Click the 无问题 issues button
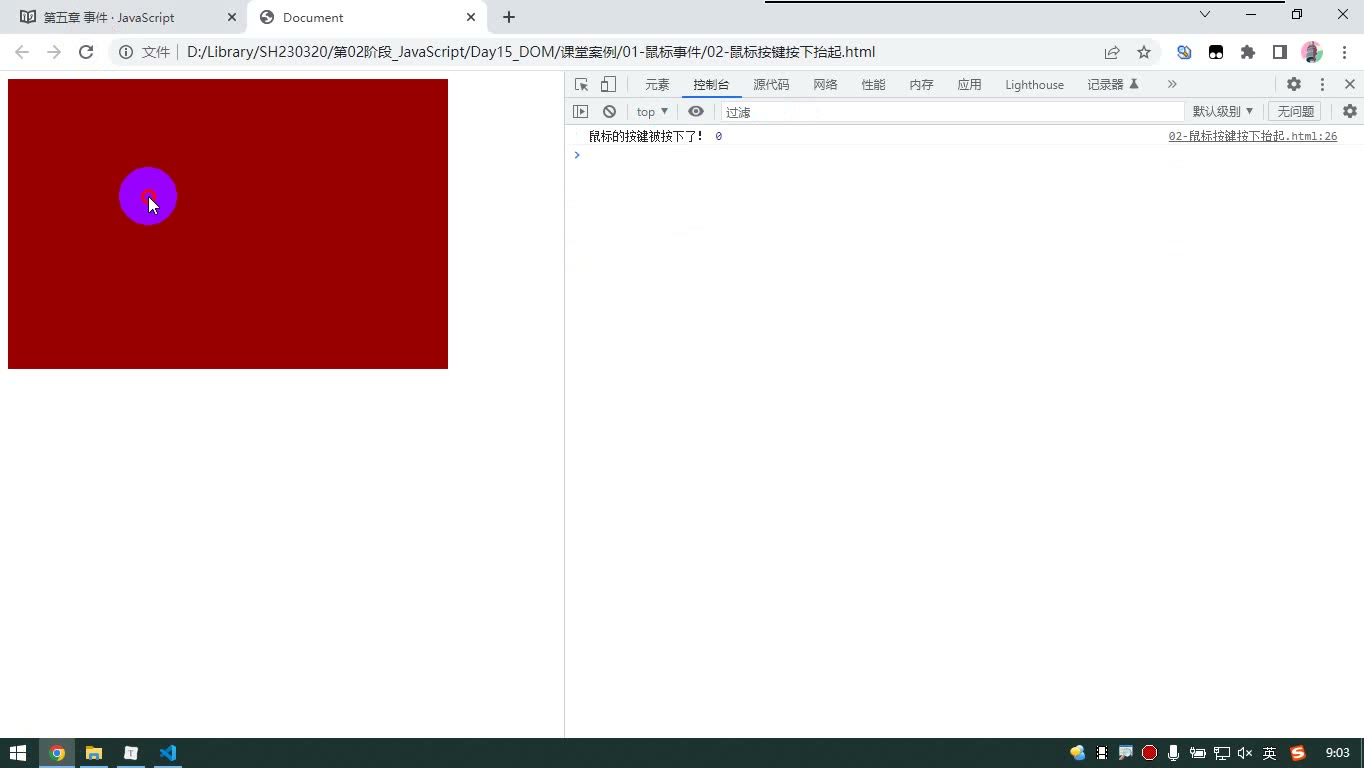This screenshot has height=768, width=1364. click(x=1295, y=112)
